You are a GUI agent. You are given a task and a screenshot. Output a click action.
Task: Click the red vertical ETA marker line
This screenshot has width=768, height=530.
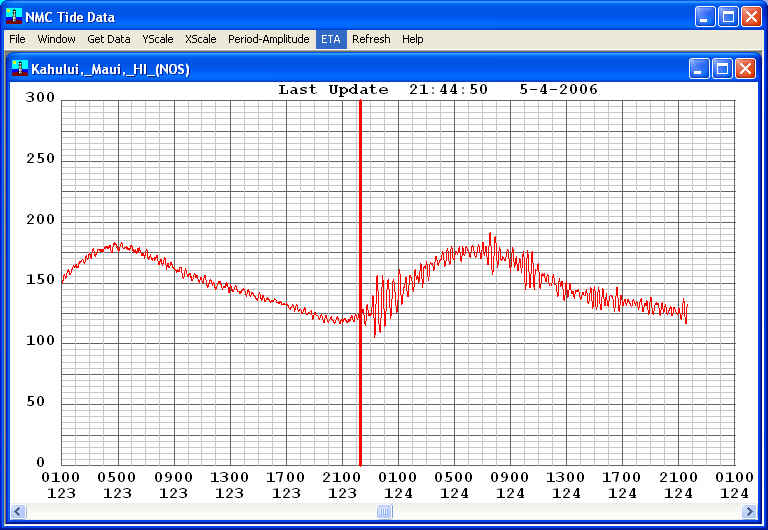point(360,282)
